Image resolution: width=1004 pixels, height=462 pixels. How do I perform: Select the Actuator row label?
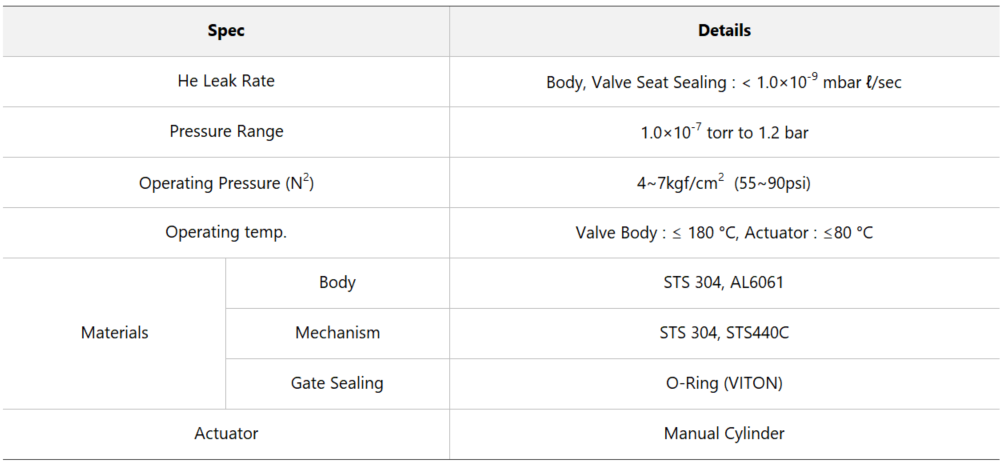click(226, 433)
